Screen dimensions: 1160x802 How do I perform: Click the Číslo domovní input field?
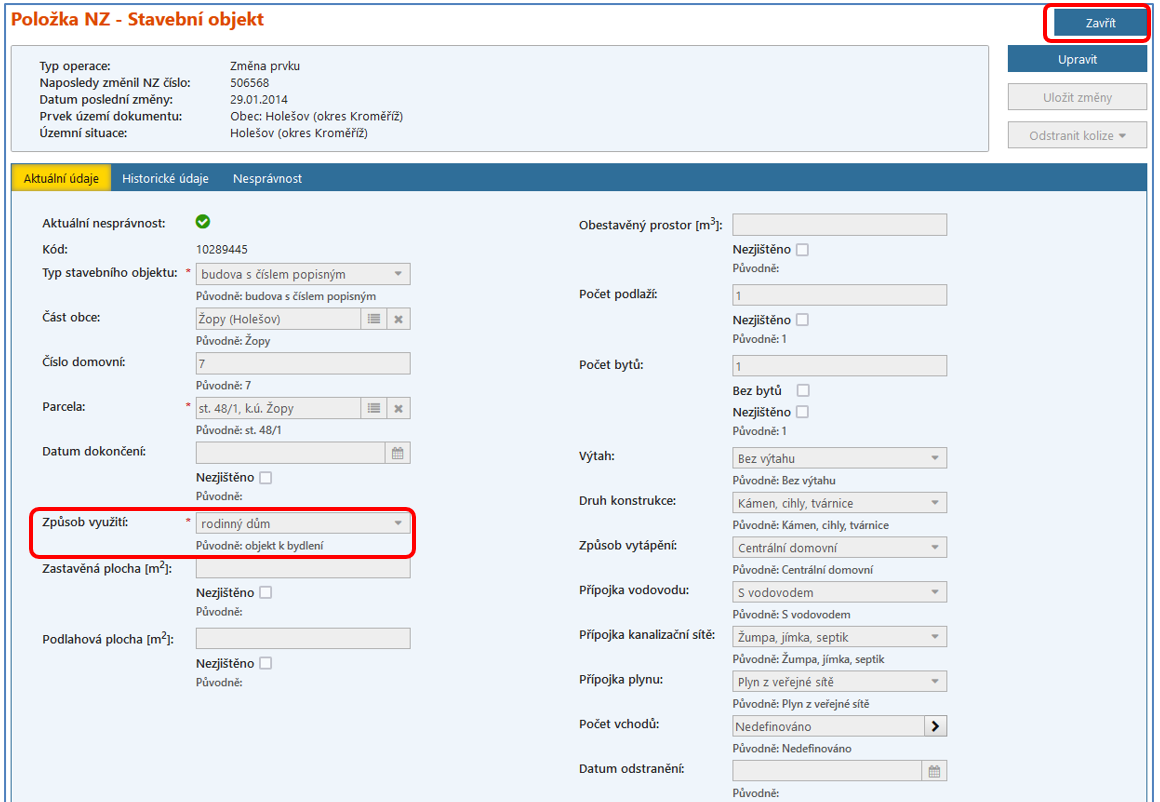pyautogui.click(x=303, y=364)
